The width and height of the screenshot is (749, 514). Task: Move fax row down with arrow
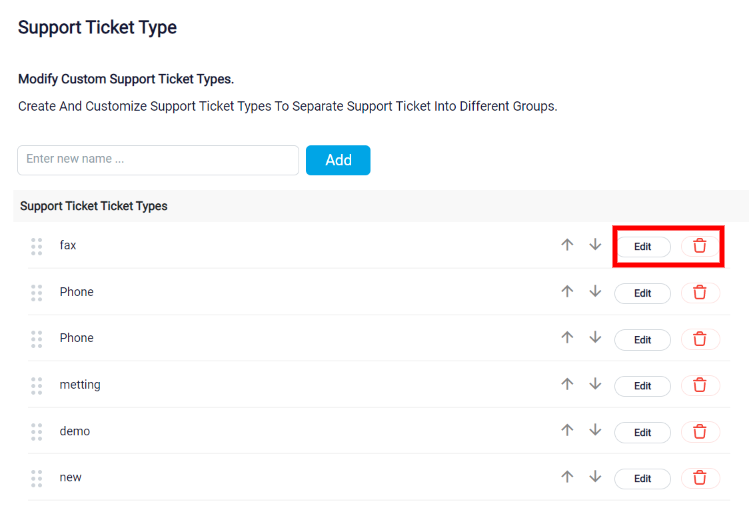[x=595, y=245]
